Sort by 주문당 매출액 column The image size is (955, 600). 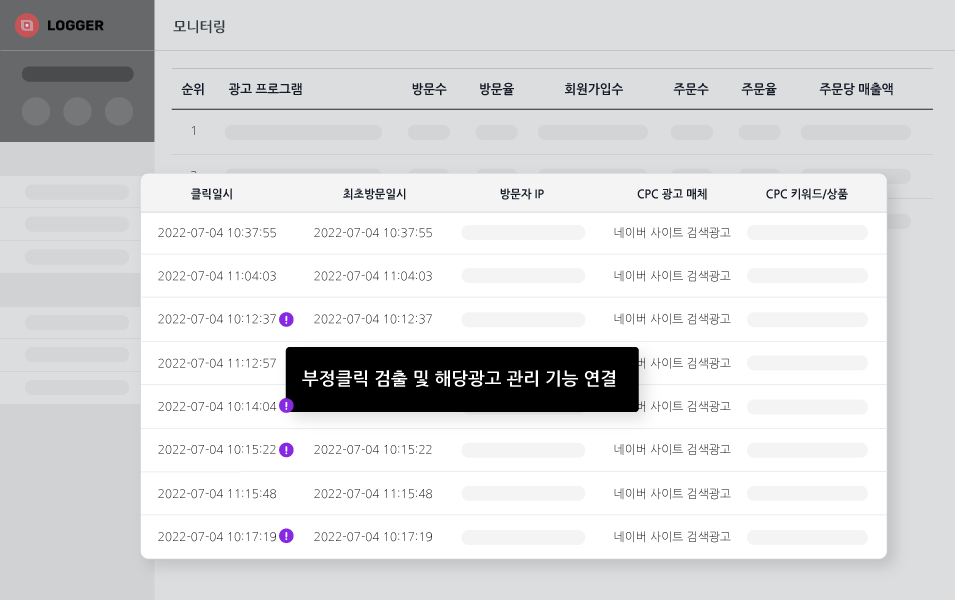point(856,89)
